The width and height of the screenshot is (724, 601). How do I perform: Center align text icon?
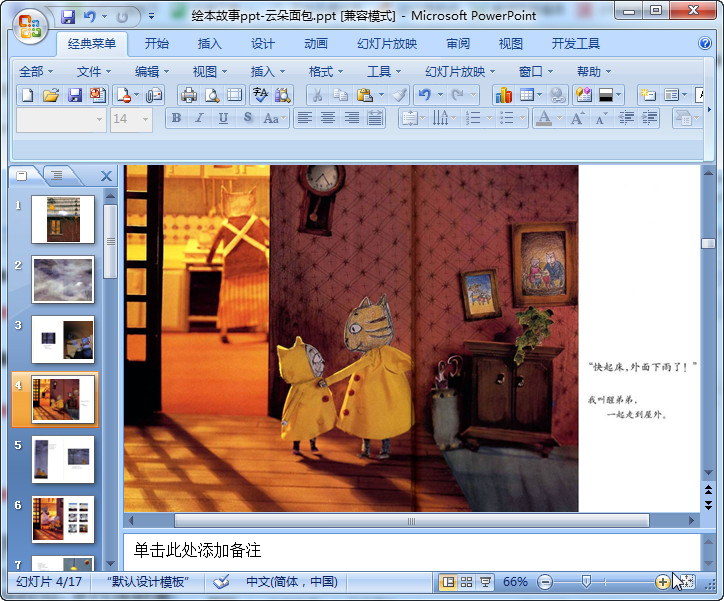[328, 118]
